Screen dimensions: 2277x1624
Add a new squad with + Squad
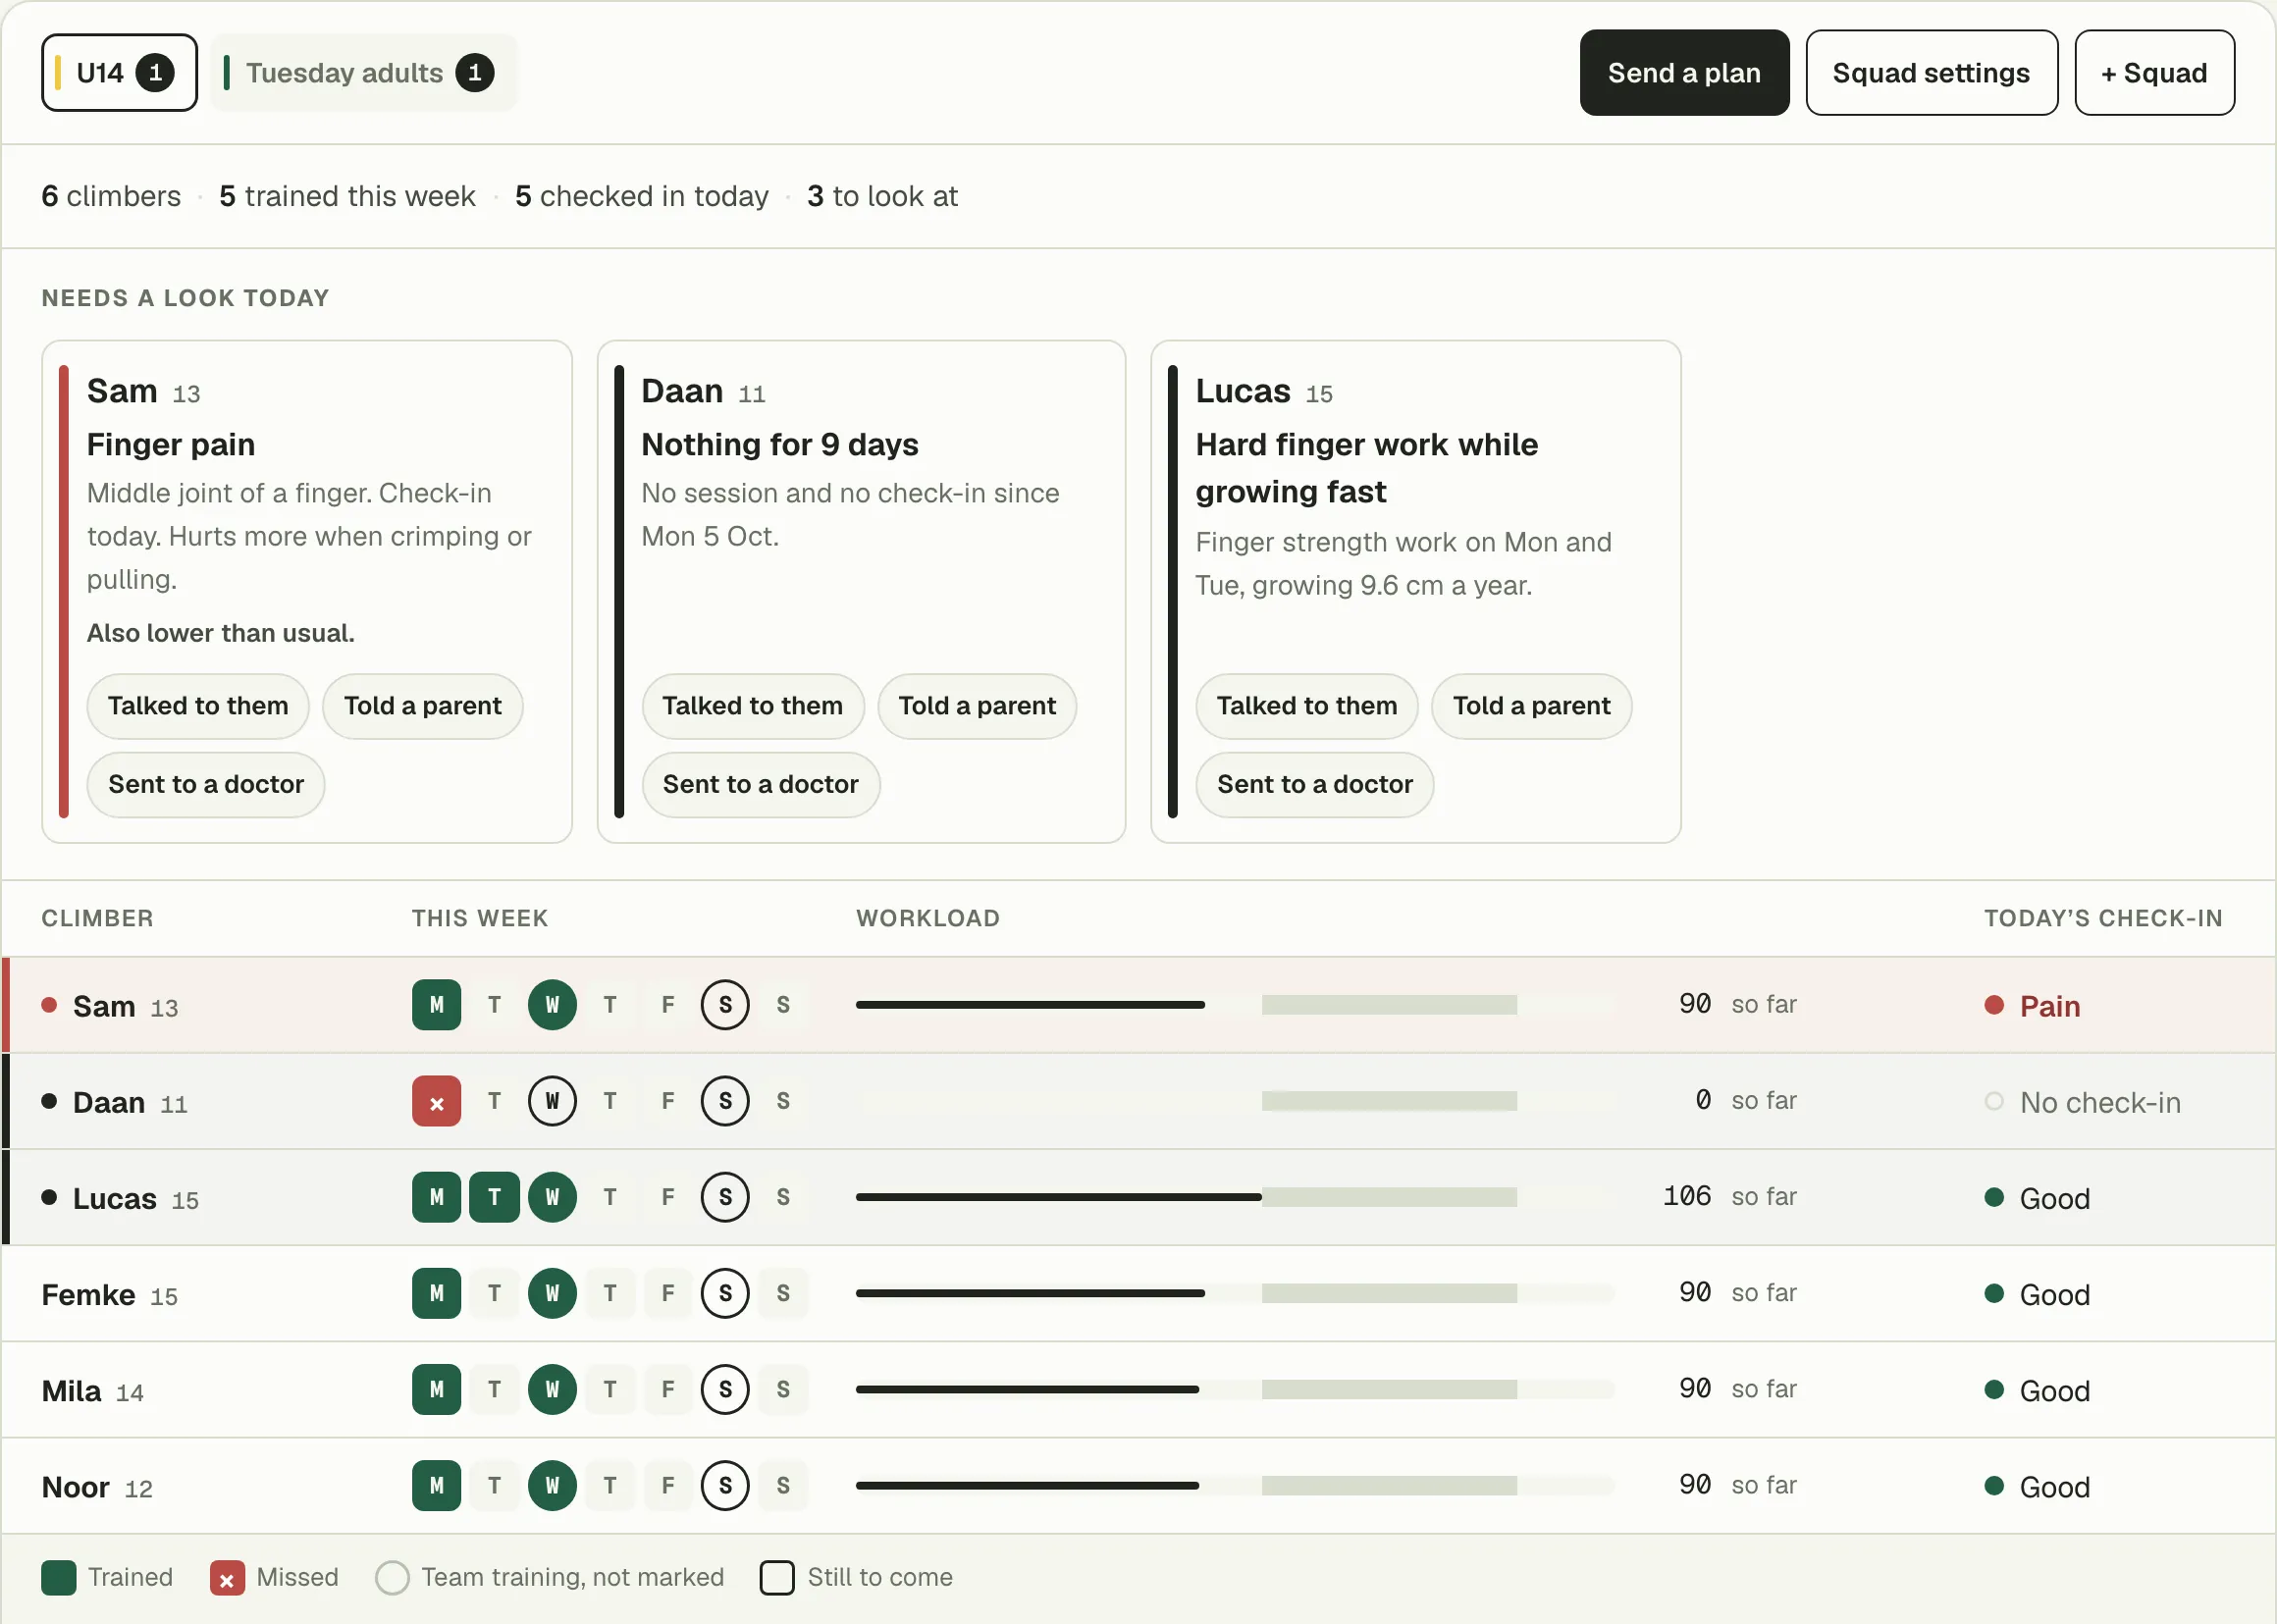pyautogui.click(x=2153, y=73)
